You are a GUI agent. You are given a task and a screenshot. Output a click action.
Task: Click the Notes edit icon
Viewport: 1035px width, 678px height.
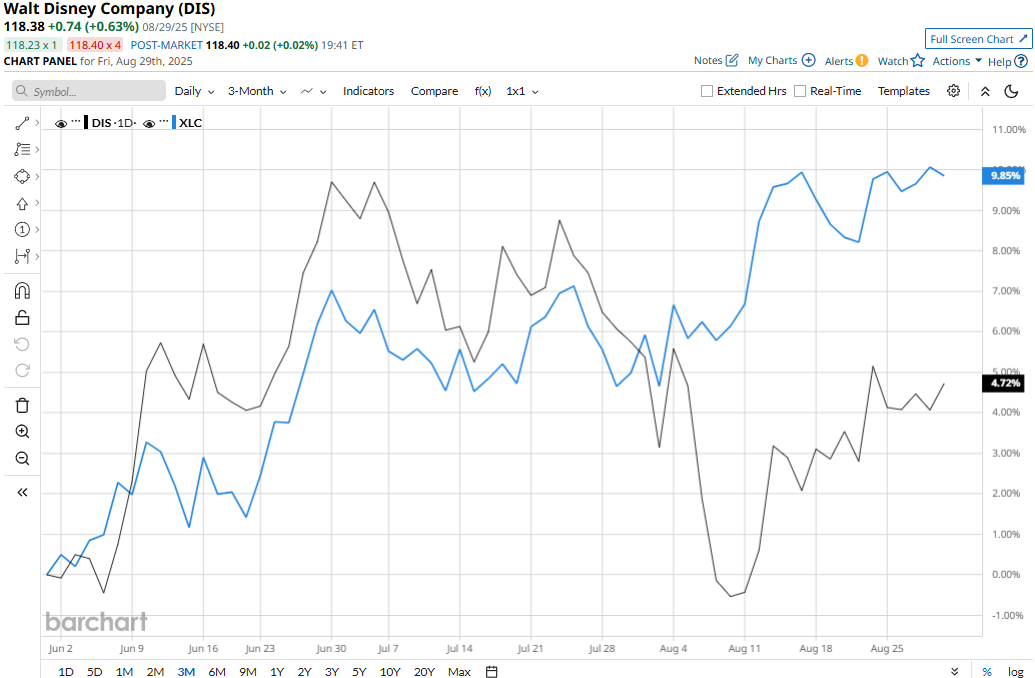(731, 60)
